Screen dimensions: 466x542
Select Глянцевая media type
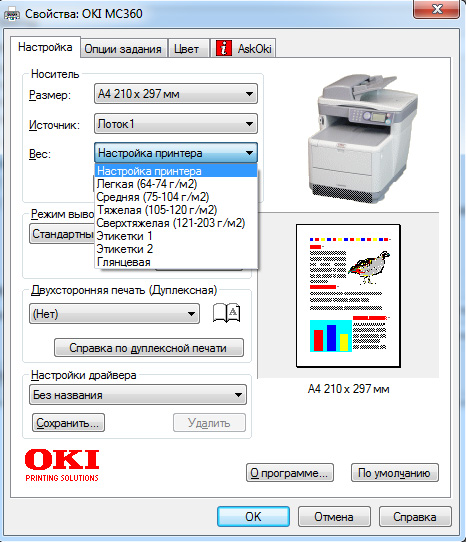pos(176,262)
